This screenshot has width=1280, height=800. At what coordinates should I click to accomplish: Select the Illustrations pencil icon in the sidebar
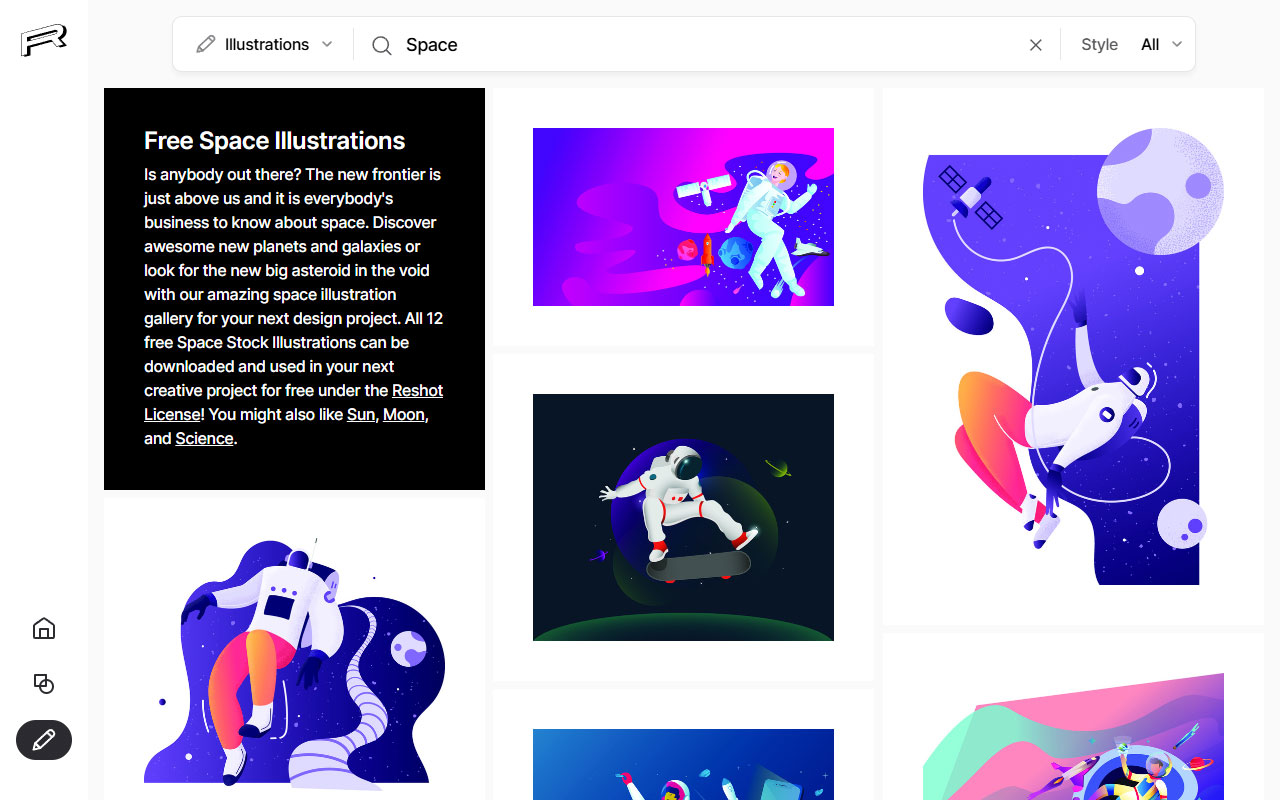tap(43, 740)
